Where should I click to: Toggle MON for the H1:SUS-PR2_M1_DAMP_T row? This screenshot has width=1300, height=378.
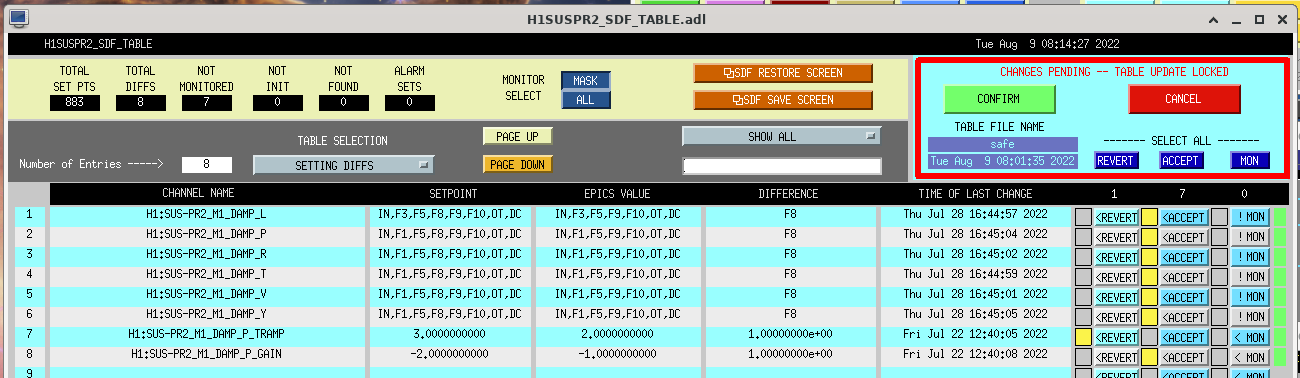click(1250, 277)
